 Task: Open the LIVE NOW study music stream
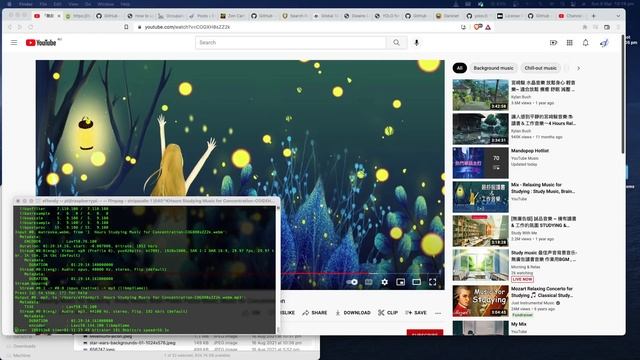click(480, 265)
